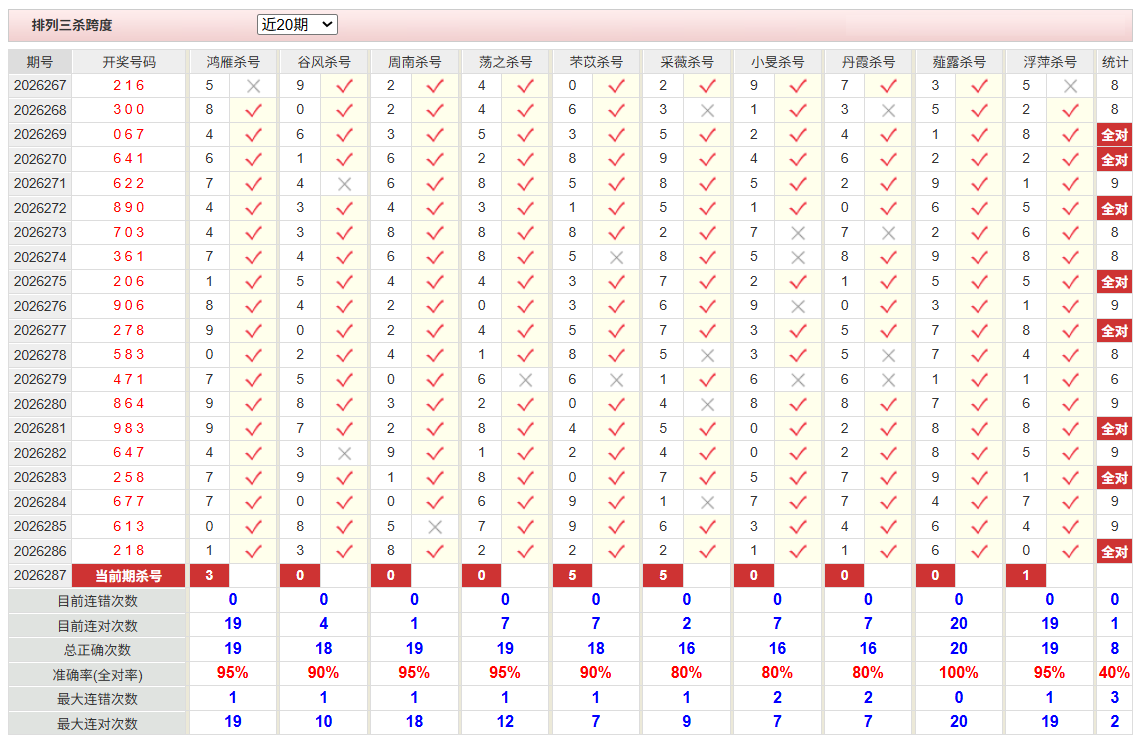Open the 近20期 period dropdown
Image resolution: width=1140 pixels, height=744 pixels.
point(297,25)
